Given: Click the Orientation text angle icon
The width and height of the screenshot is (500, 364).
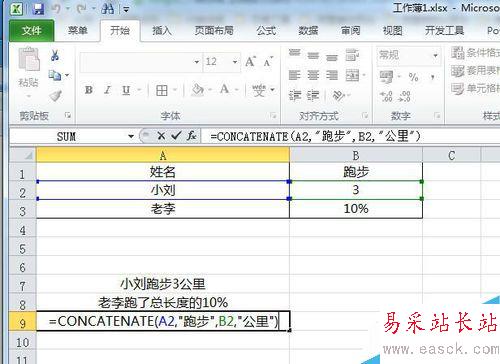Looking at the screenshot, I should [339, 96].
